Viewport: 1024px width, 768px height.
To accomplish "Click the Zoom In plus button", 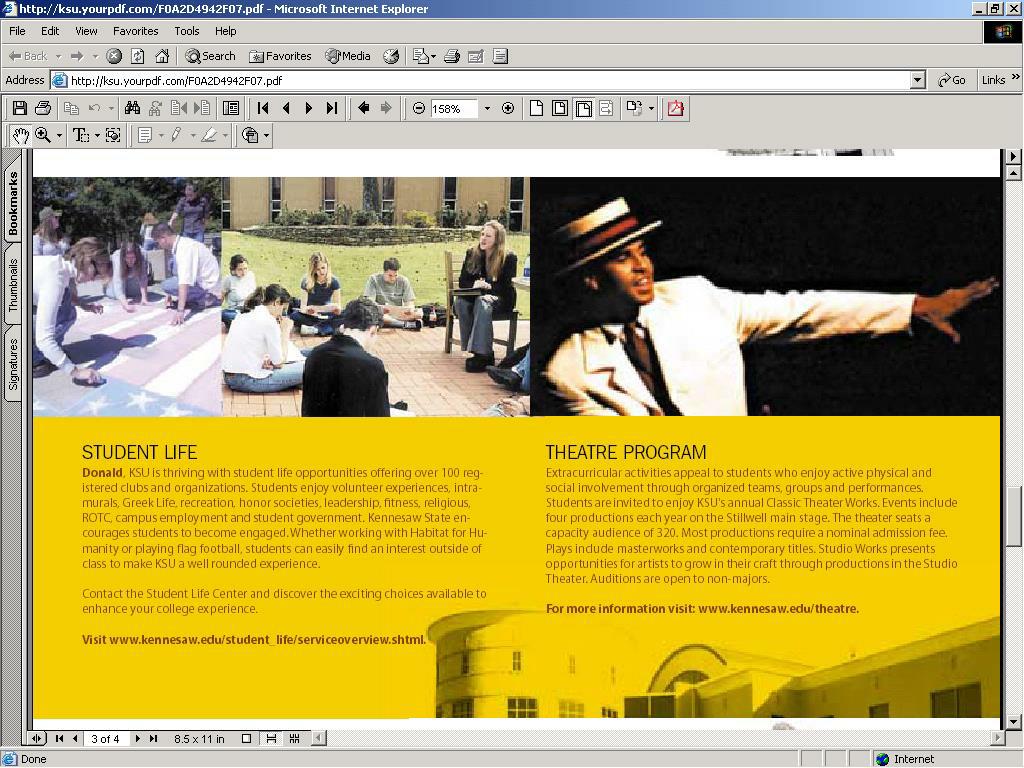I will 508,108.
